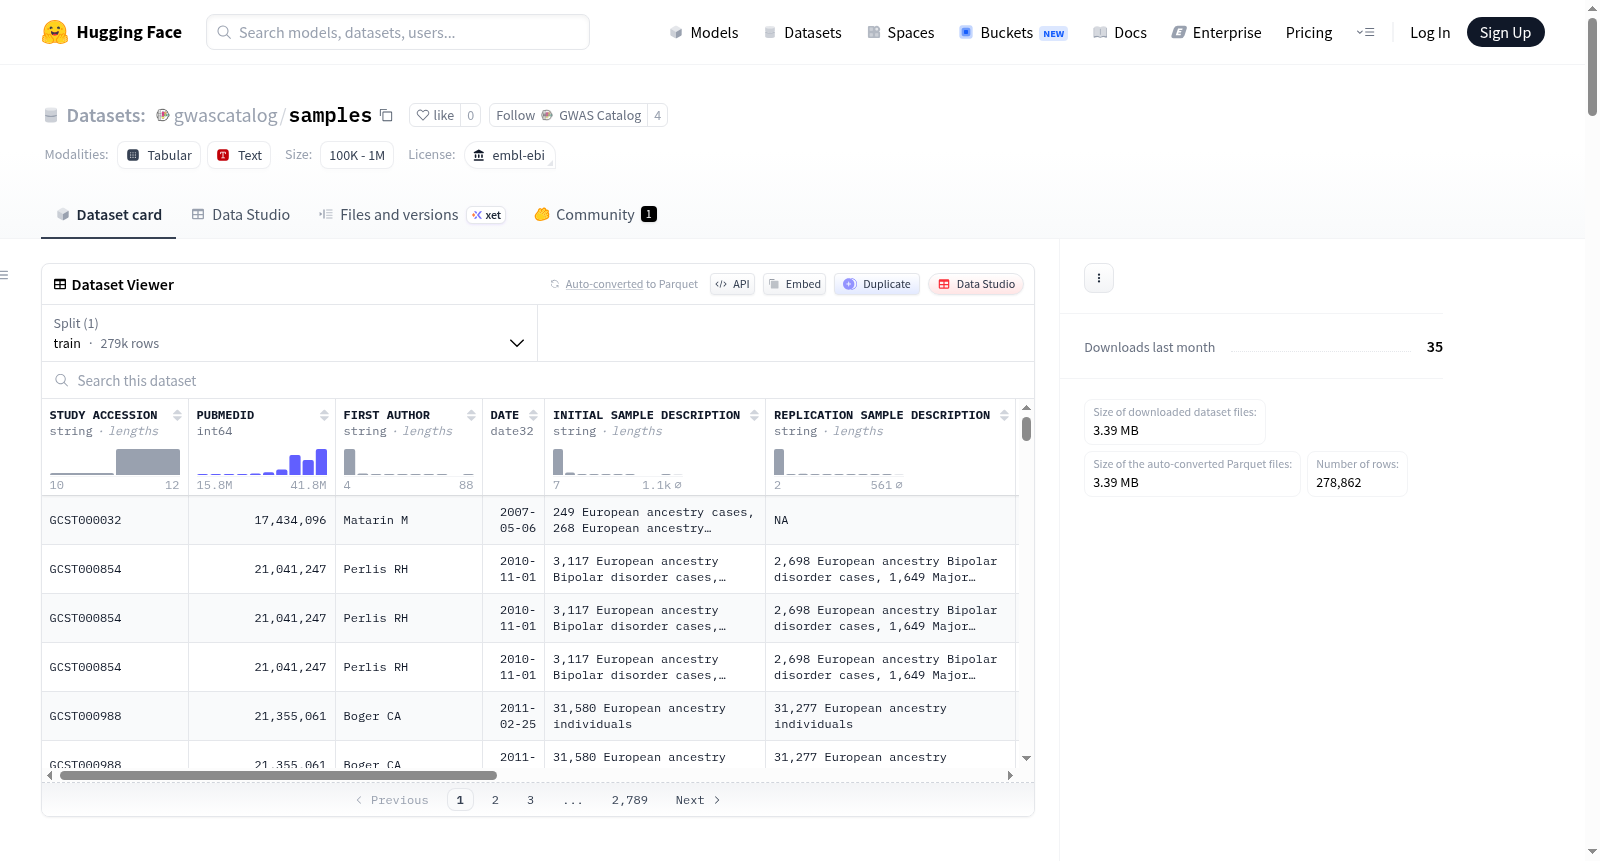Select cell GCST000032

point(115,520)
